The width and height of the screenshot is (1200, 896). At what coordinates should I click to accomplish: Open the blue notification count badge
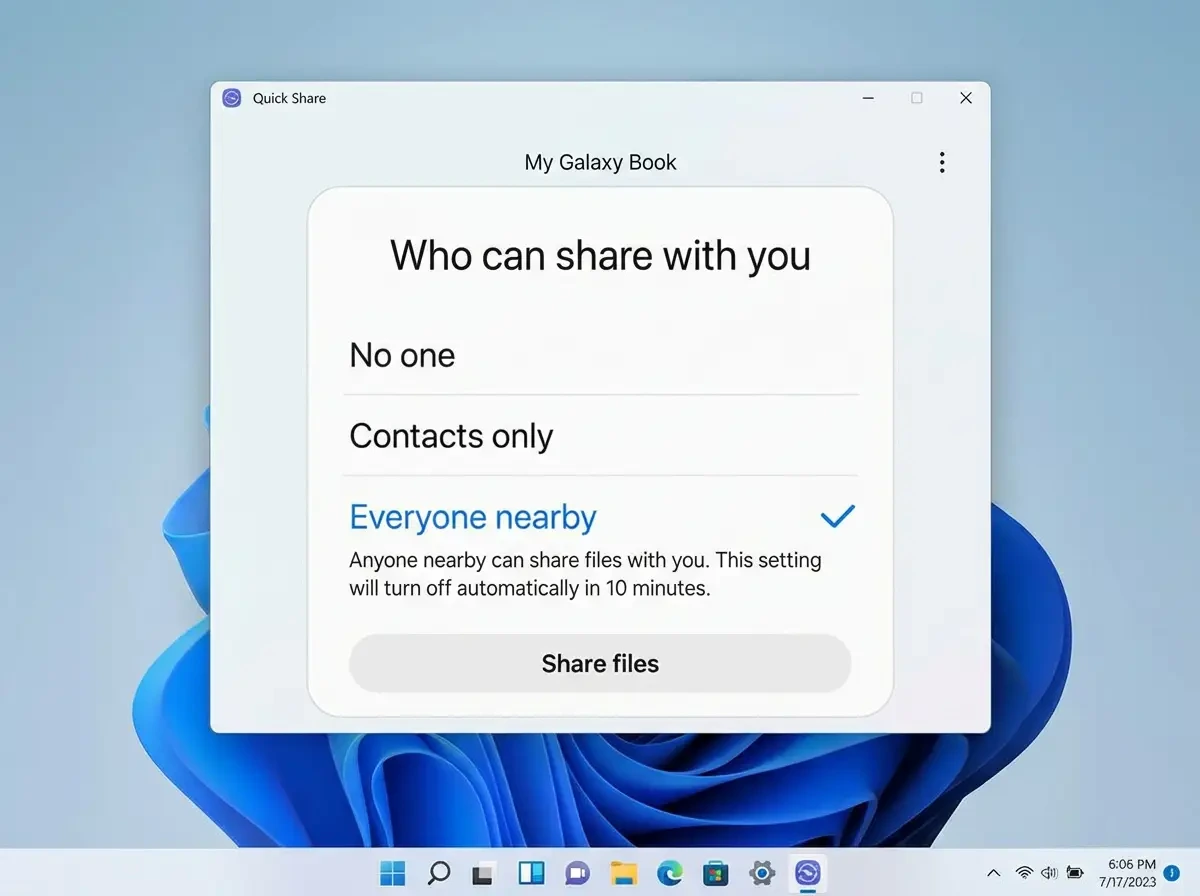coord(1172,873)
